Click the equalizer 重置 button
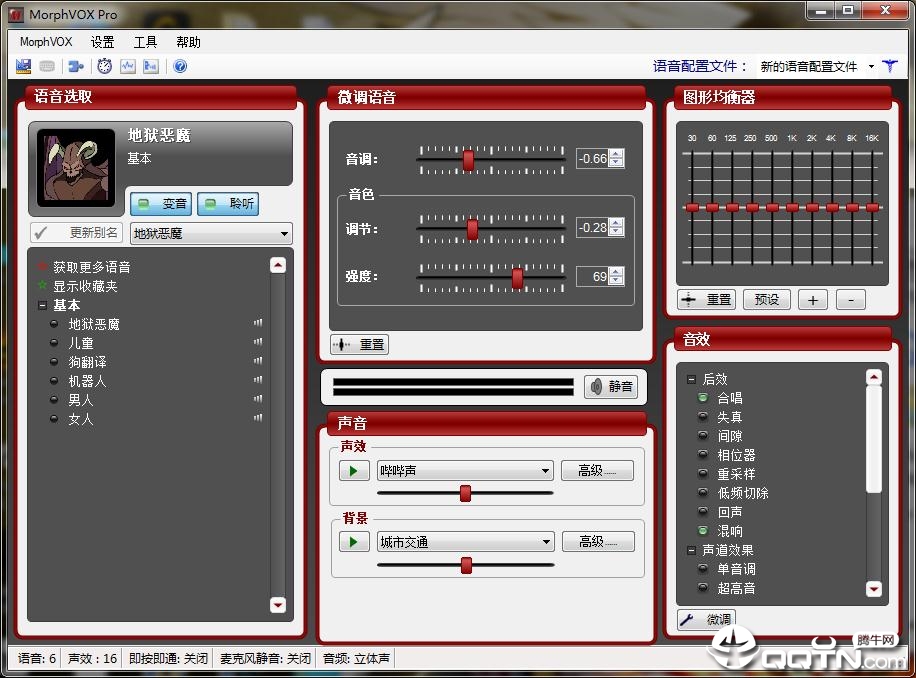The image size is (916, 678). [707, 300]
